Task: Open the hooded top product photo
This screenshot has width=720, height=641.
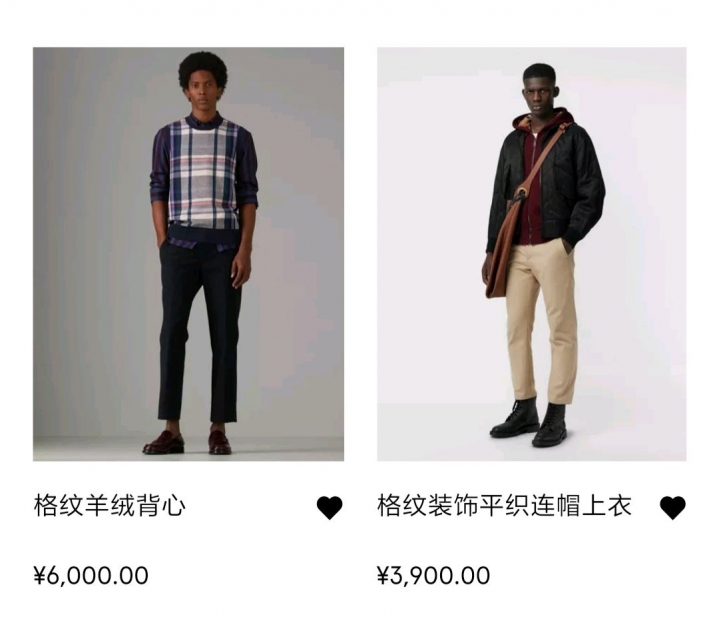Action: [532, 254]
